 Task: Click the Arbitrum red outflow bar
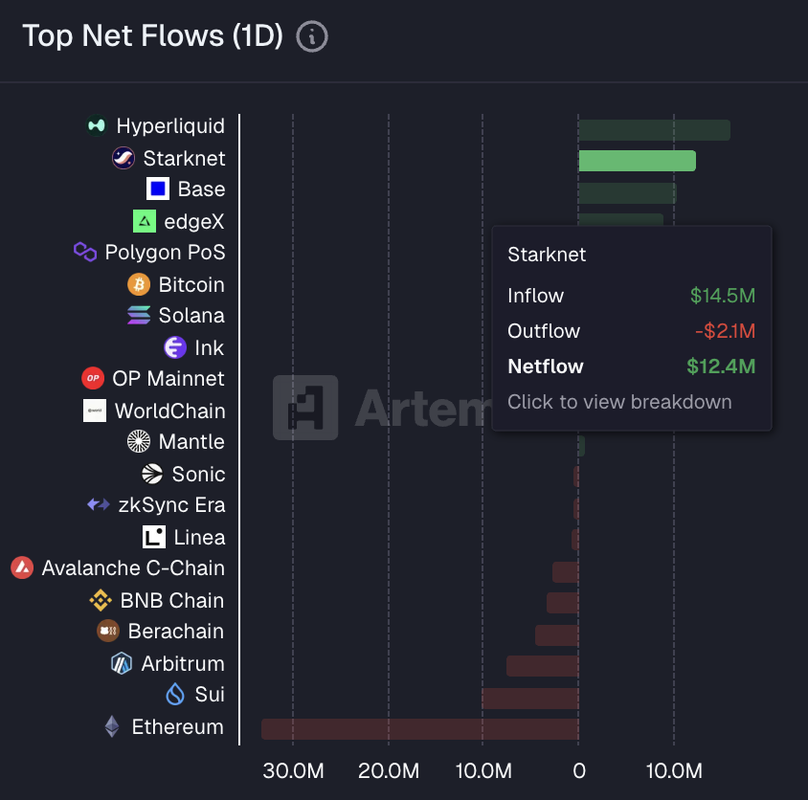point(542,665)
